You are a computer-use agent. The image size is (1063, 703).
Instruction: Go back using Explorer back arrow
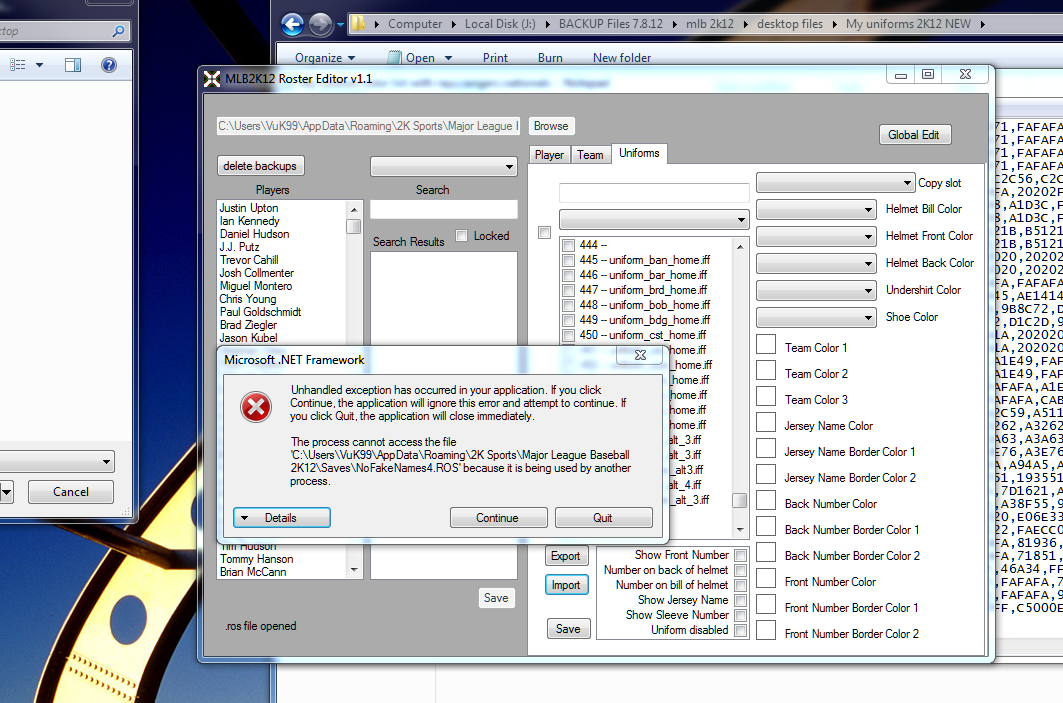click(293, 24)
